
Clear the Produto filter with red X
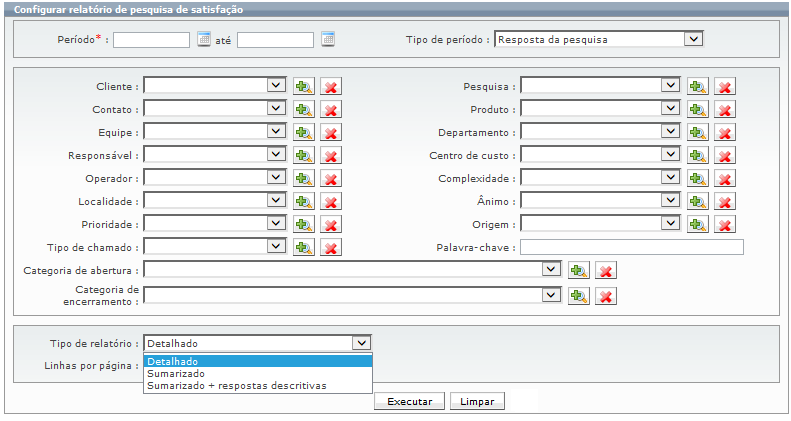[x=725, y=109]
